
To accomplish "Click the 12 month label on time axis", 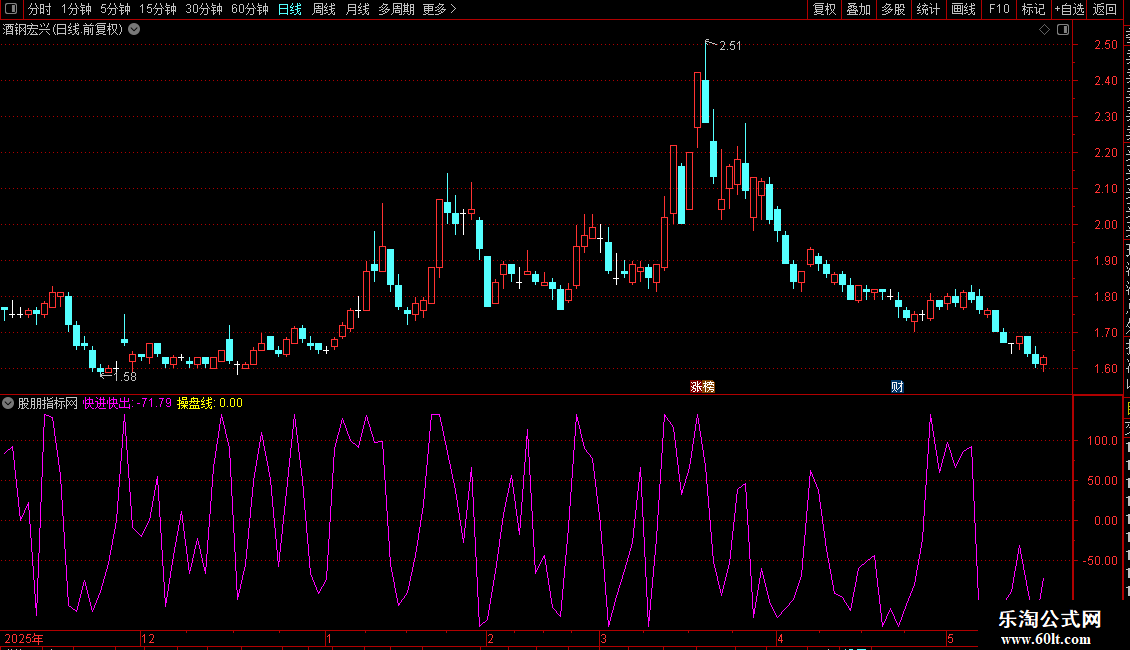I will click(x=148, y=638).
